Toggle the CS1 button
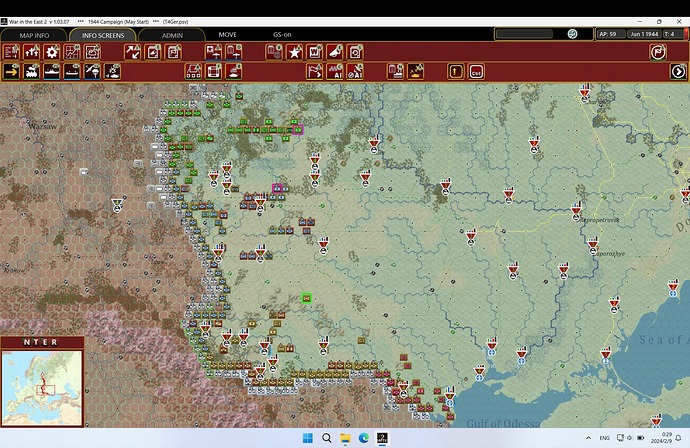This screenshot has width=690, height=448. pyautogui.click(x=476, y=71)
